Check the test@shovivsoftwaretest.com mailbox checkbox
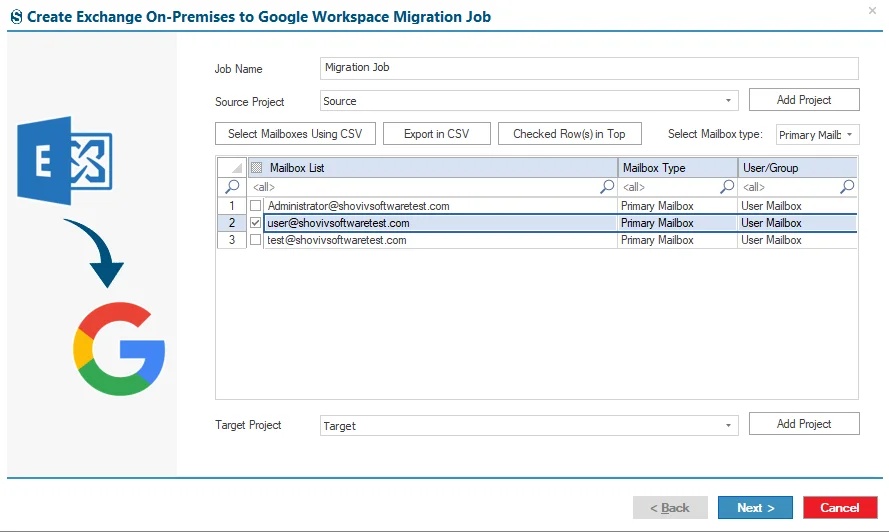 tap(256, 240)
